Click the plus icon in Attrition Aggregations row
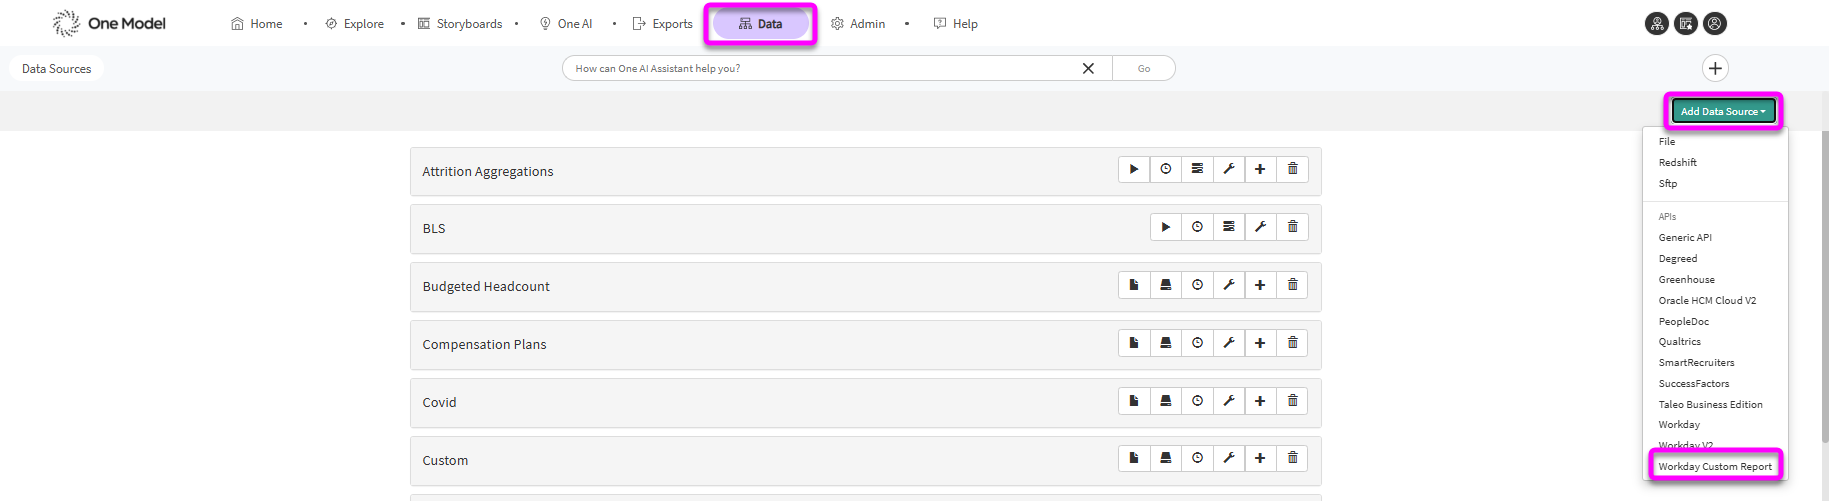The height and width of the screenshot is (501, 1829). 1260,169
